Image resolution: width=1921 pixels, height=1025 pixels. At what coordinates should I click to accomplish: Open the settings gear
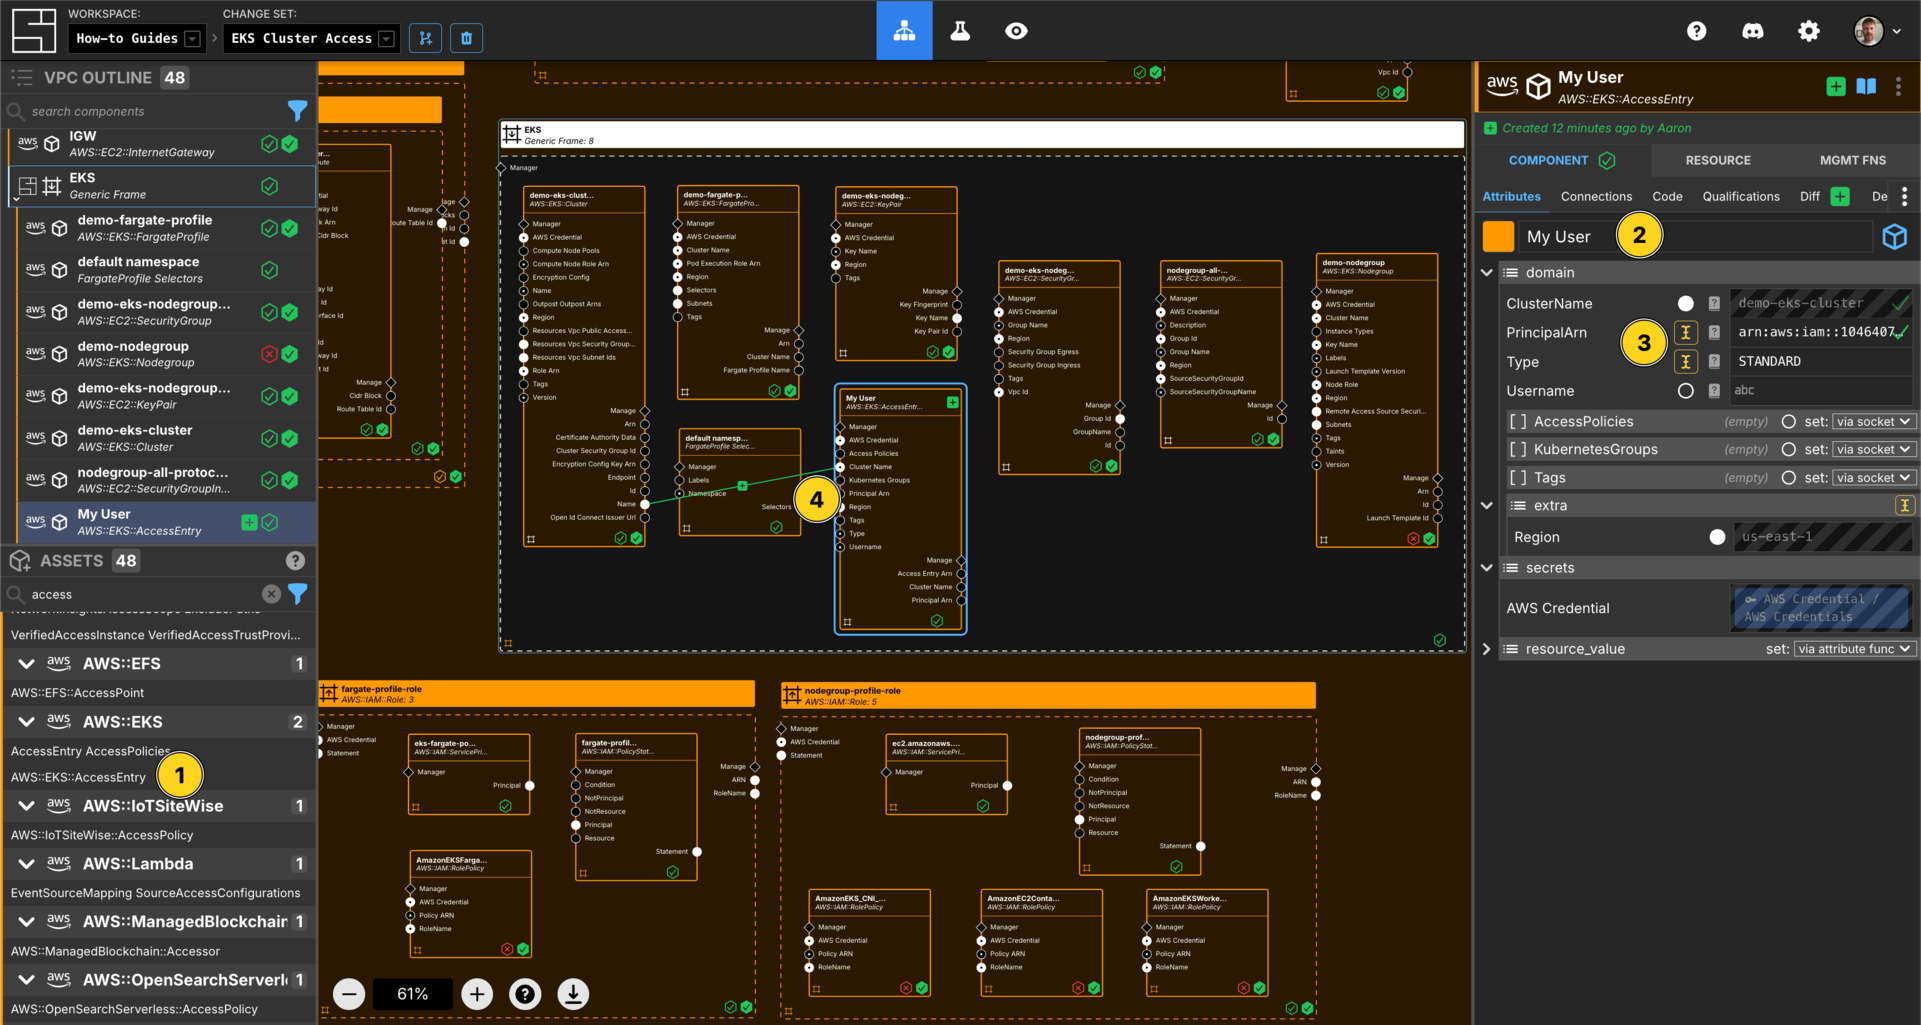1808,31
